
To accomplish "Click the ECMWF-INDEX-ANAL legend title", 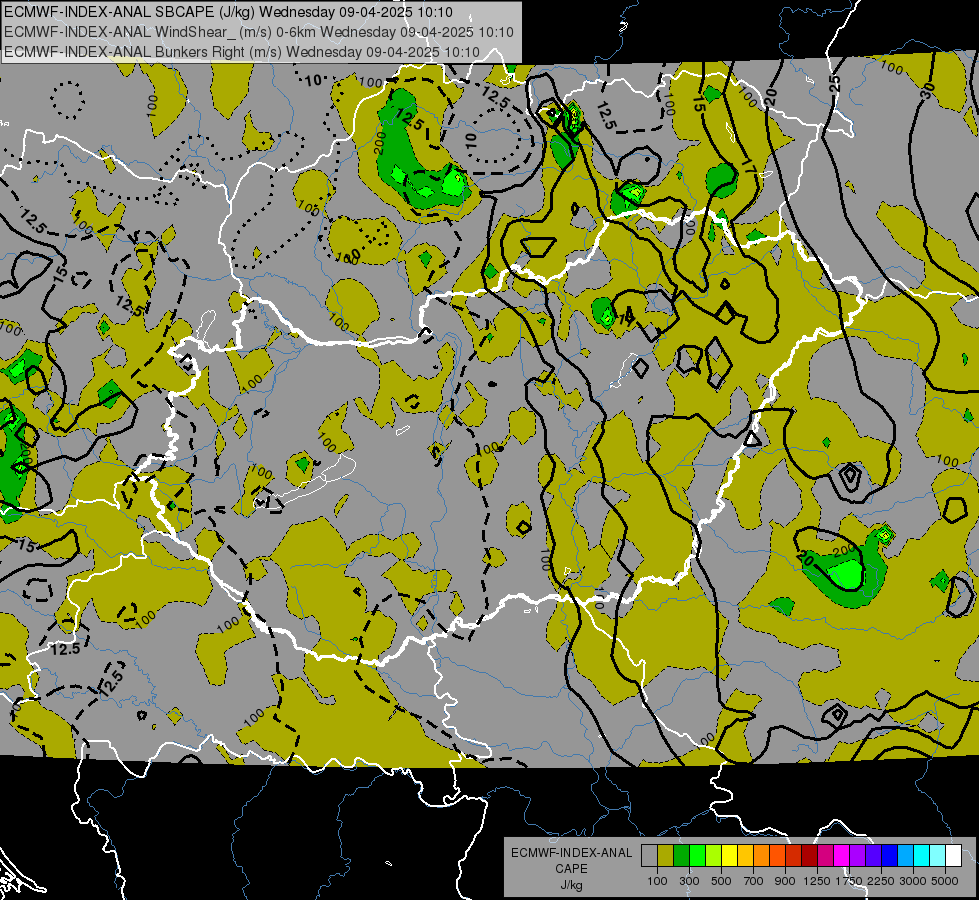I will tap(571, 853).
